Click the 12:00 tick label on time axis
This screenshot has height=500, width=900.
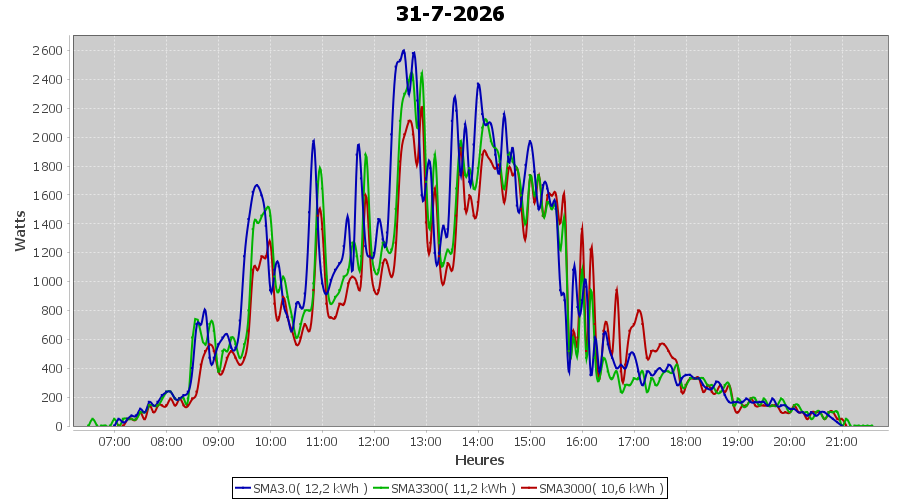(x=374, y=441)
